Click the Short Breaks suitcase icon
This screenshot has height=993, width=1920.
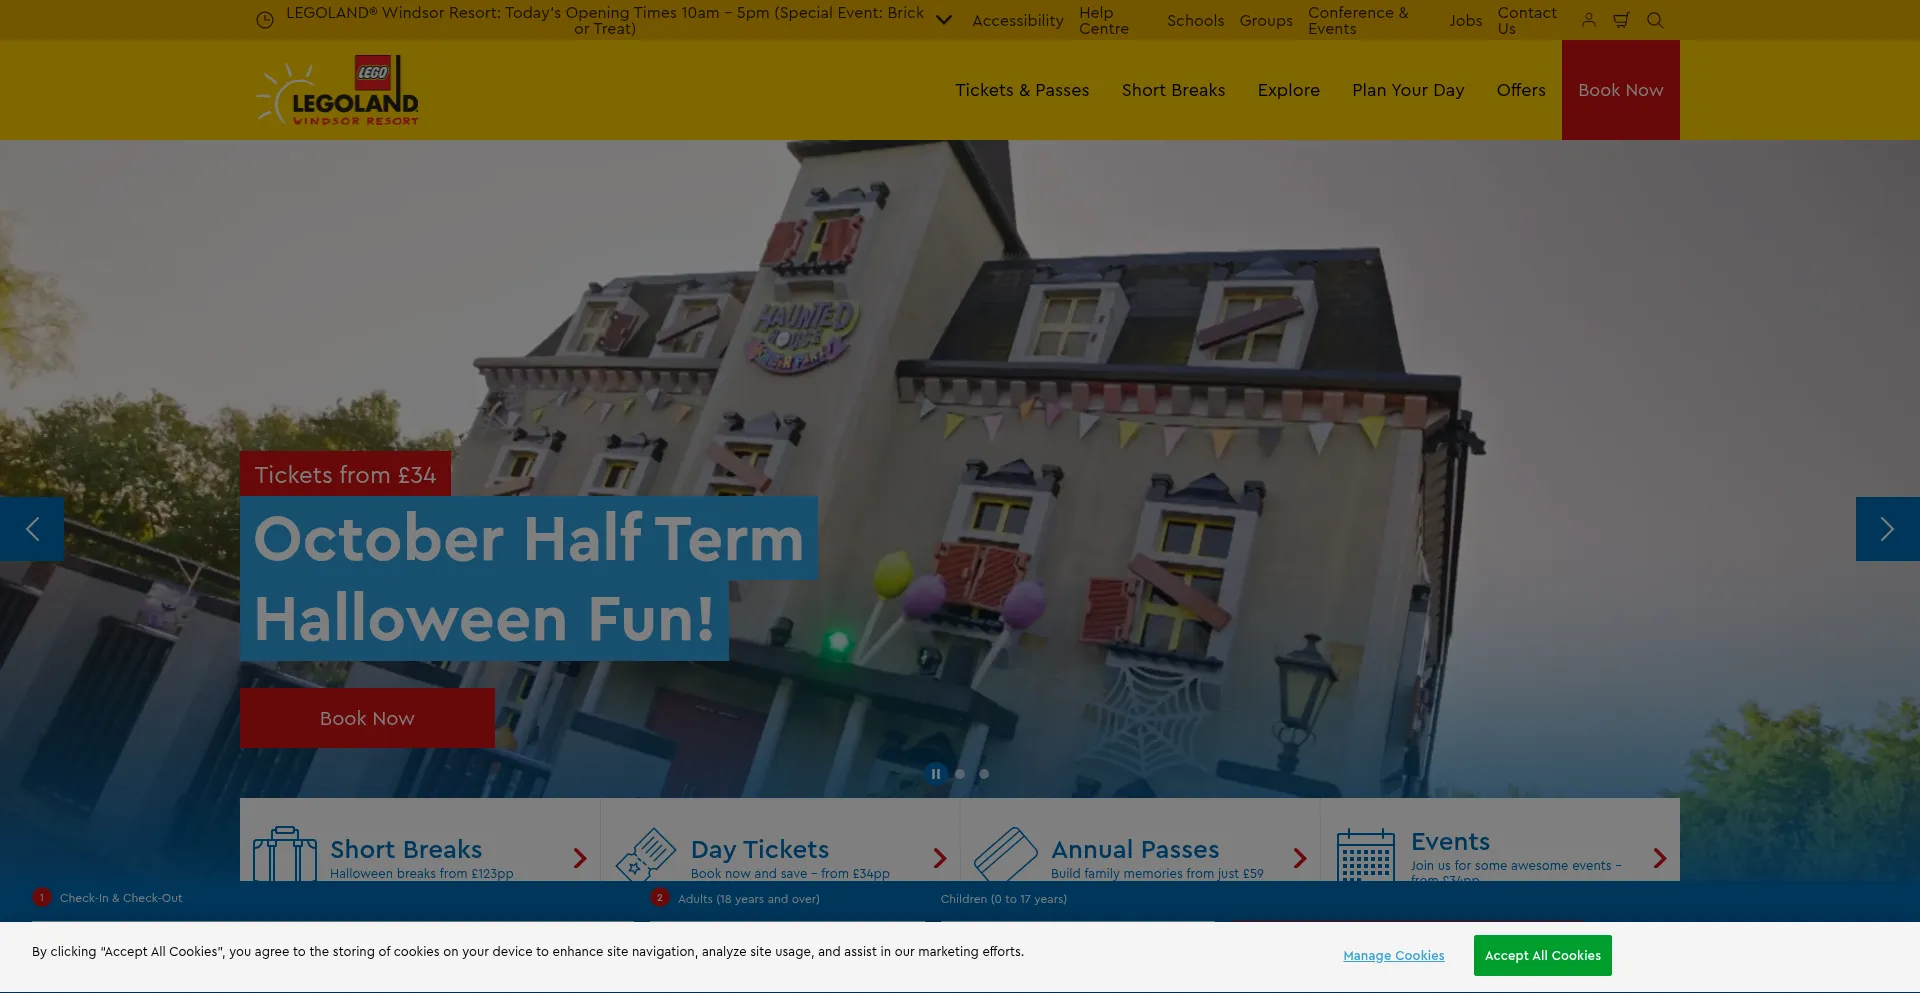[285, 854]
